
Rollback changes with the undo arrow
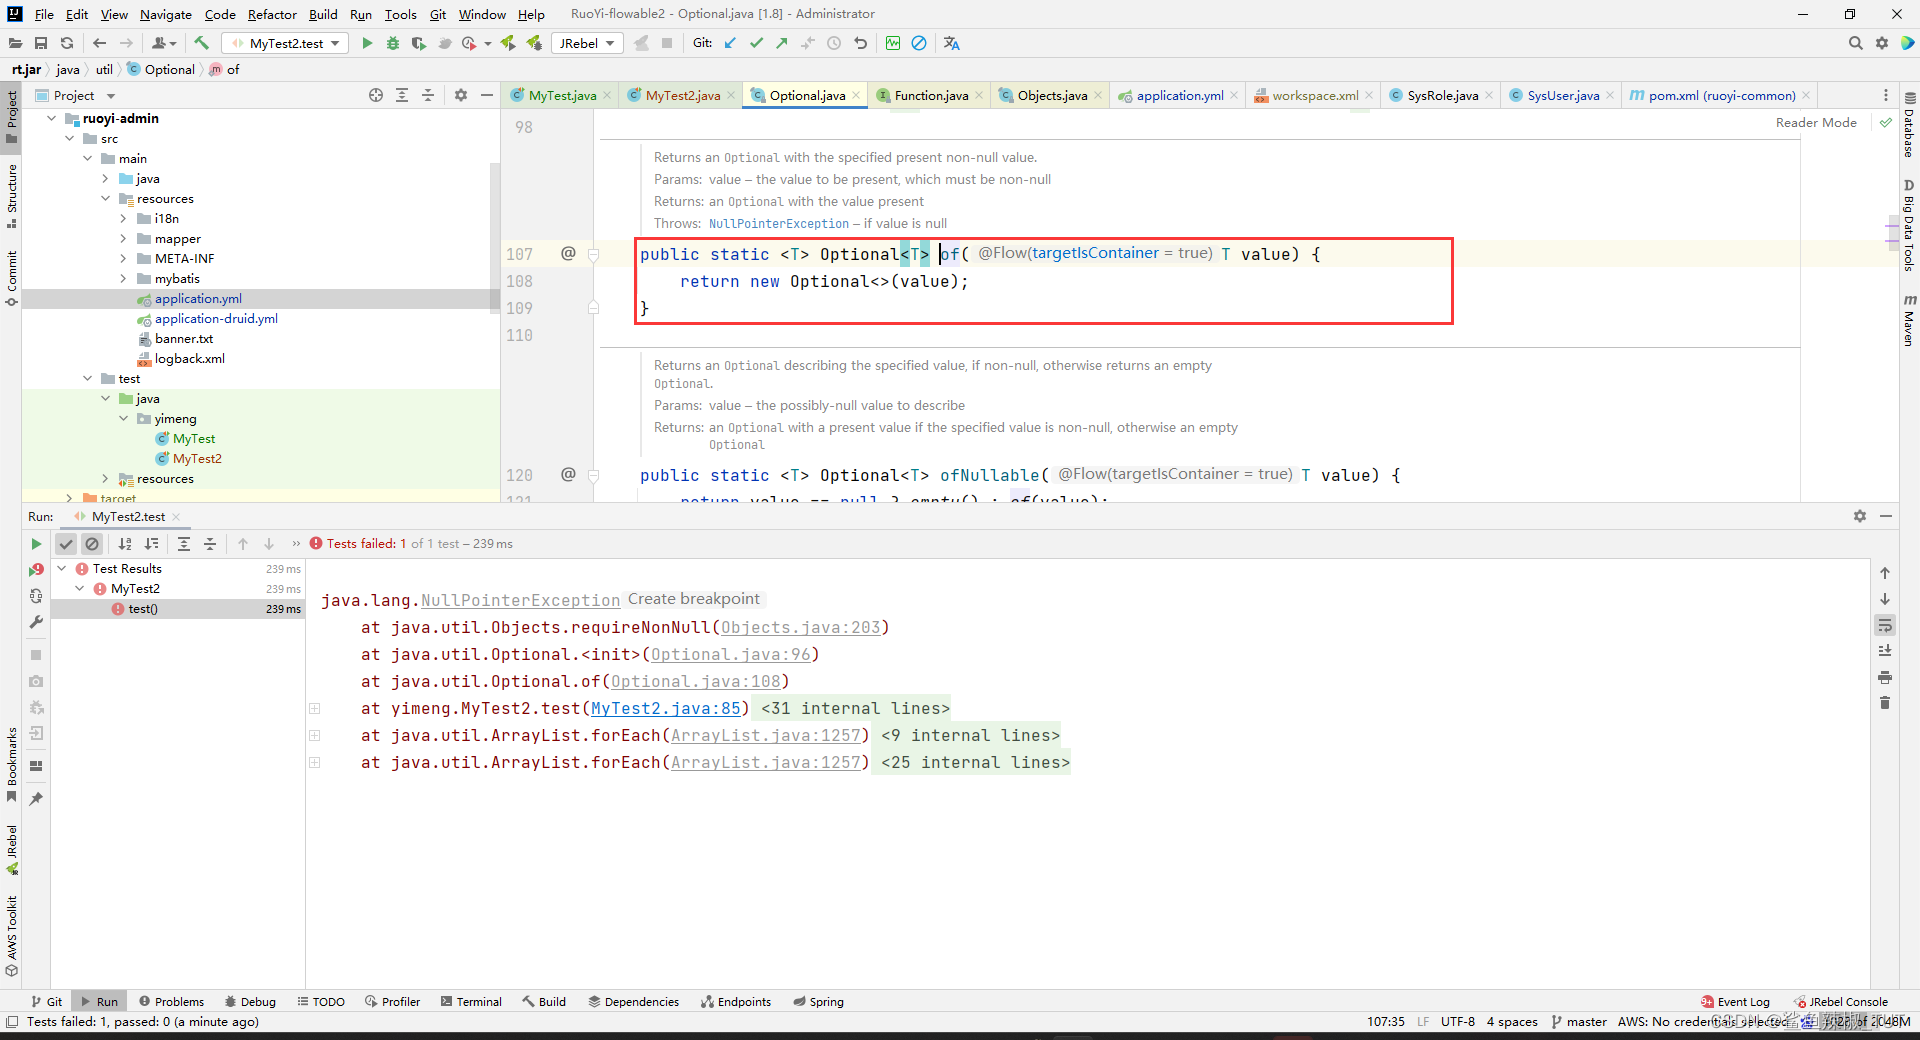860,43
